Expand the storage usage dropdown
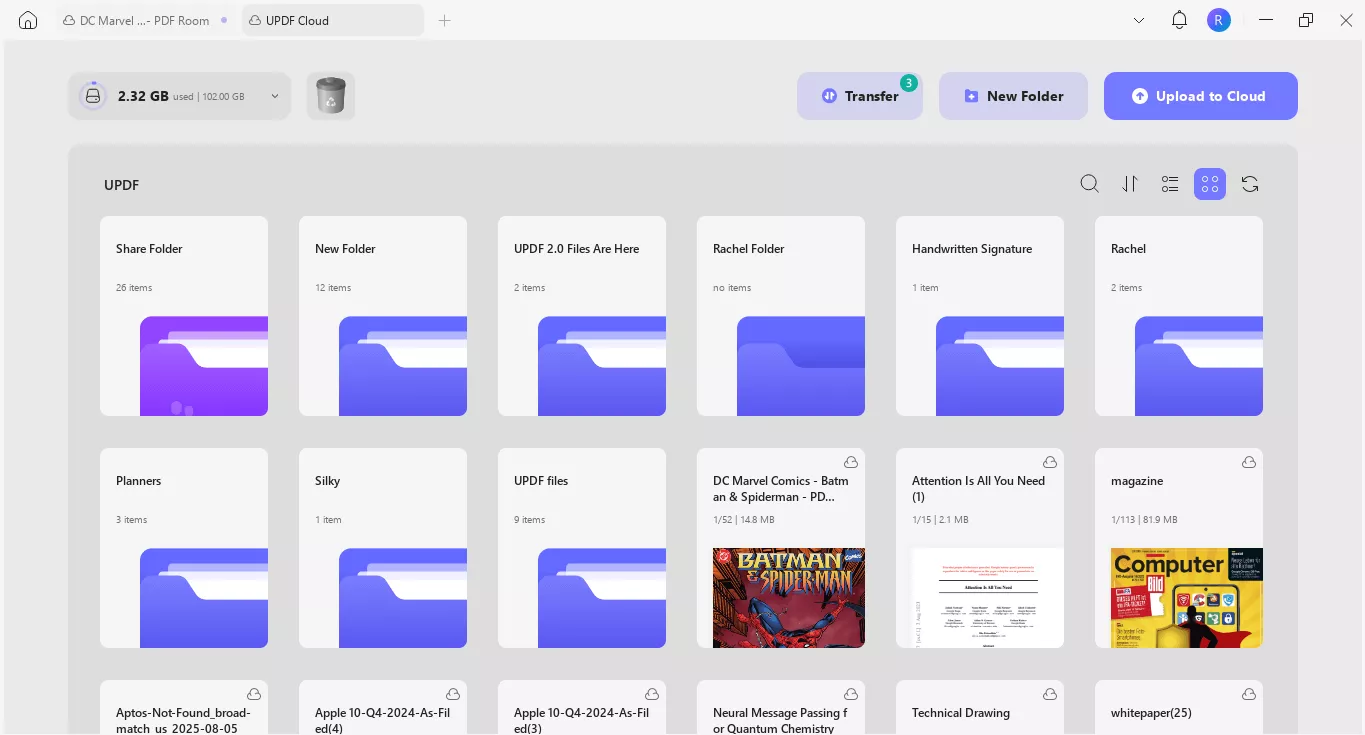The width and height of the screenshot is (1365, 735). pos(275,97)
